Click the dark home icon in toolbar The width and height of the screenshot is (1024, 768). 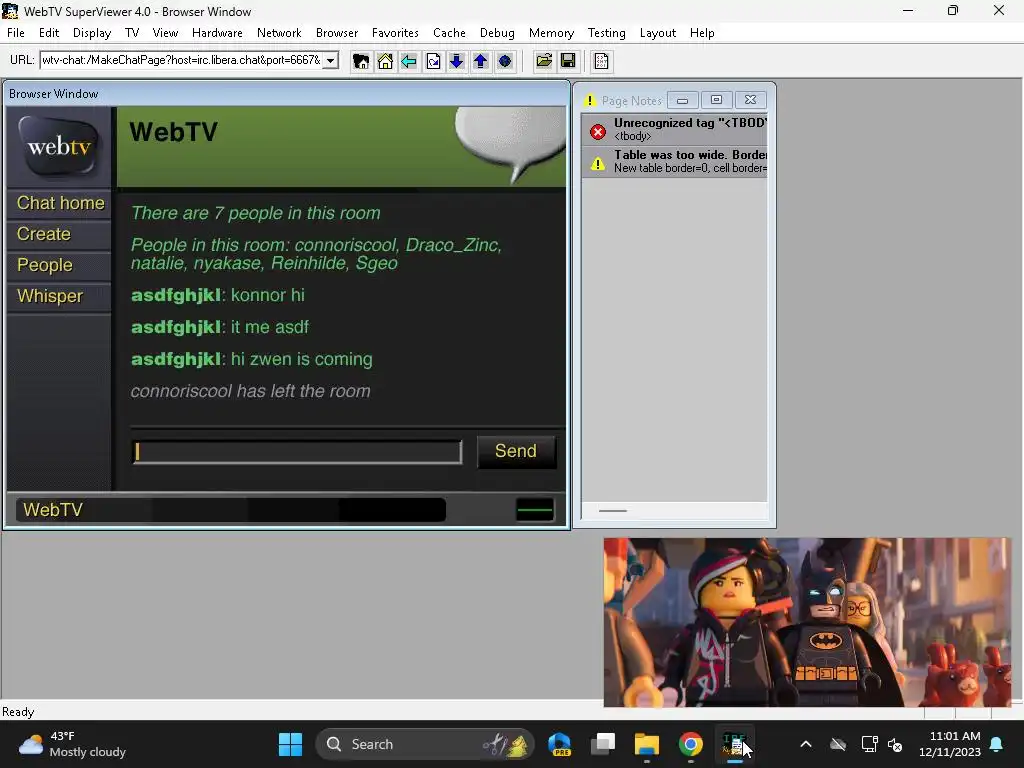361,61
